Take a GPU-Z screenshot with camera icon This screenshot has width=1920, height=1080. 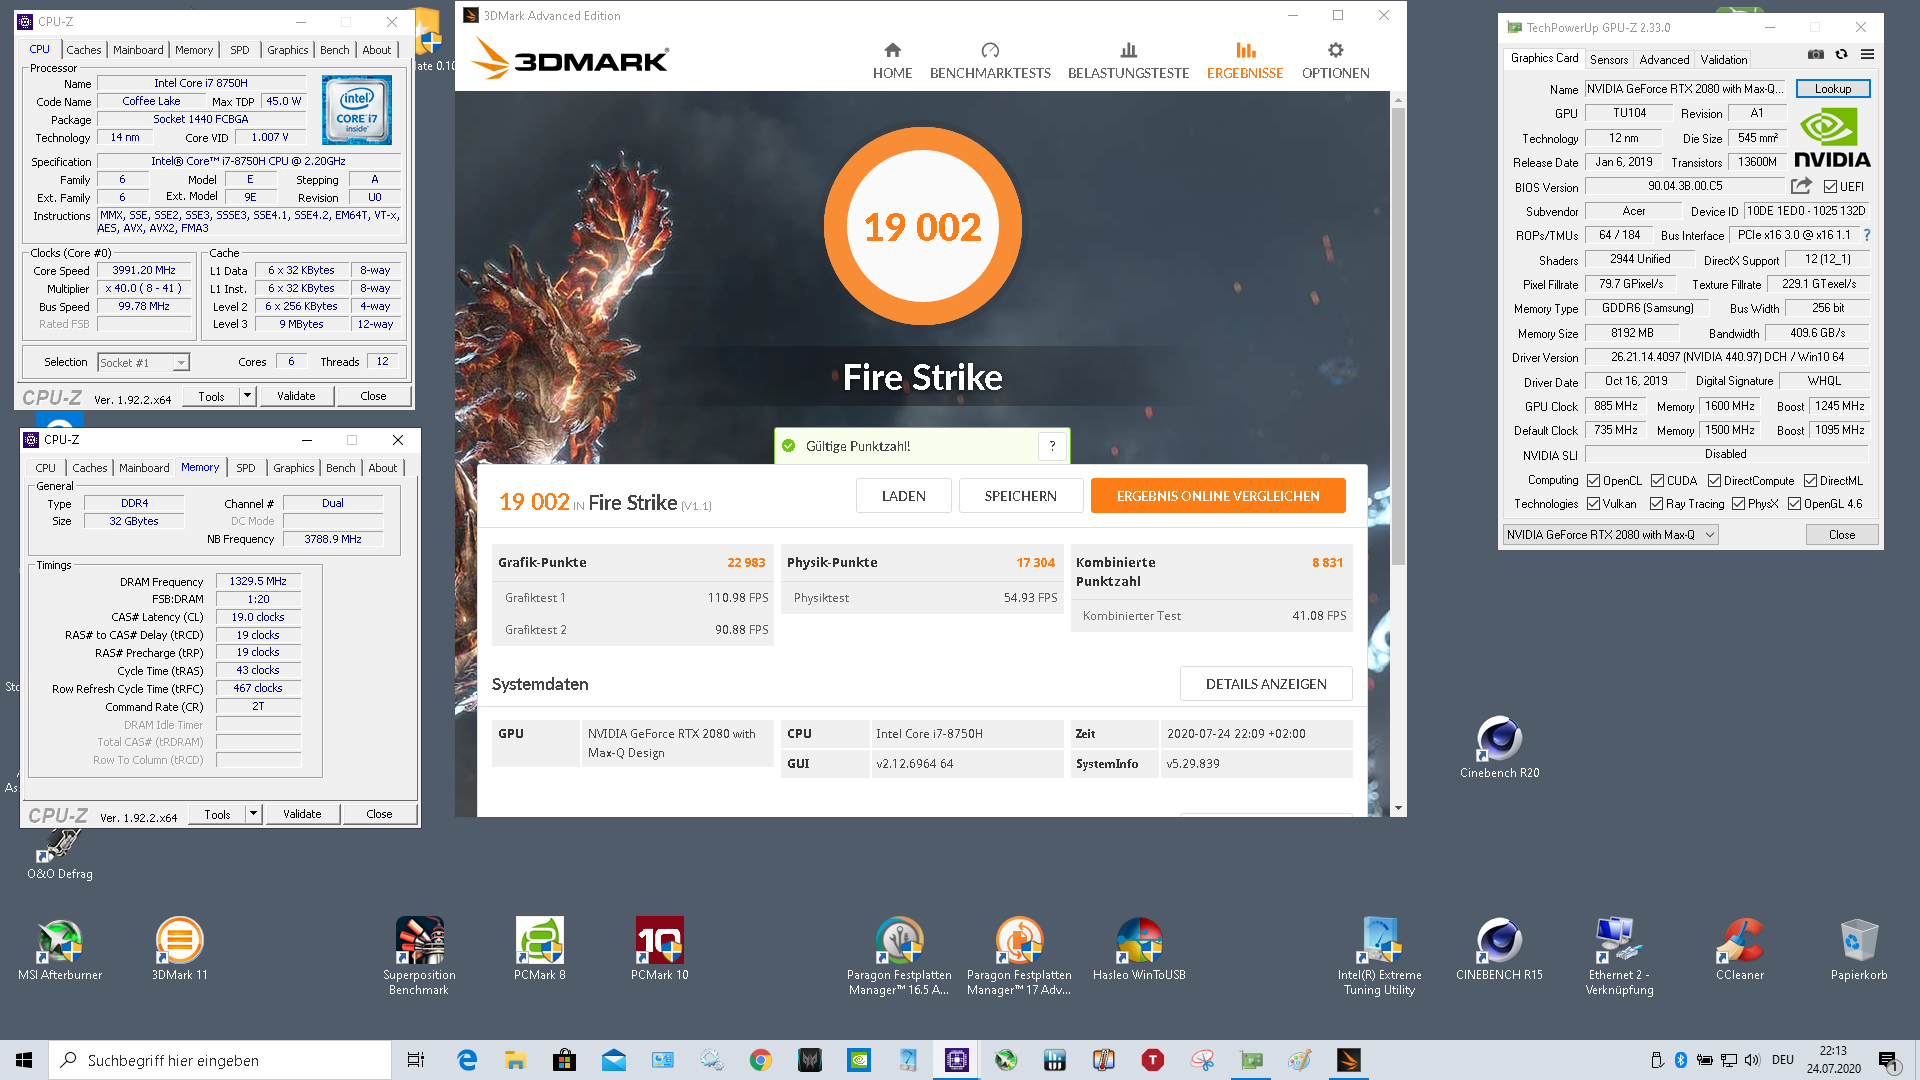click(1815, 55)
